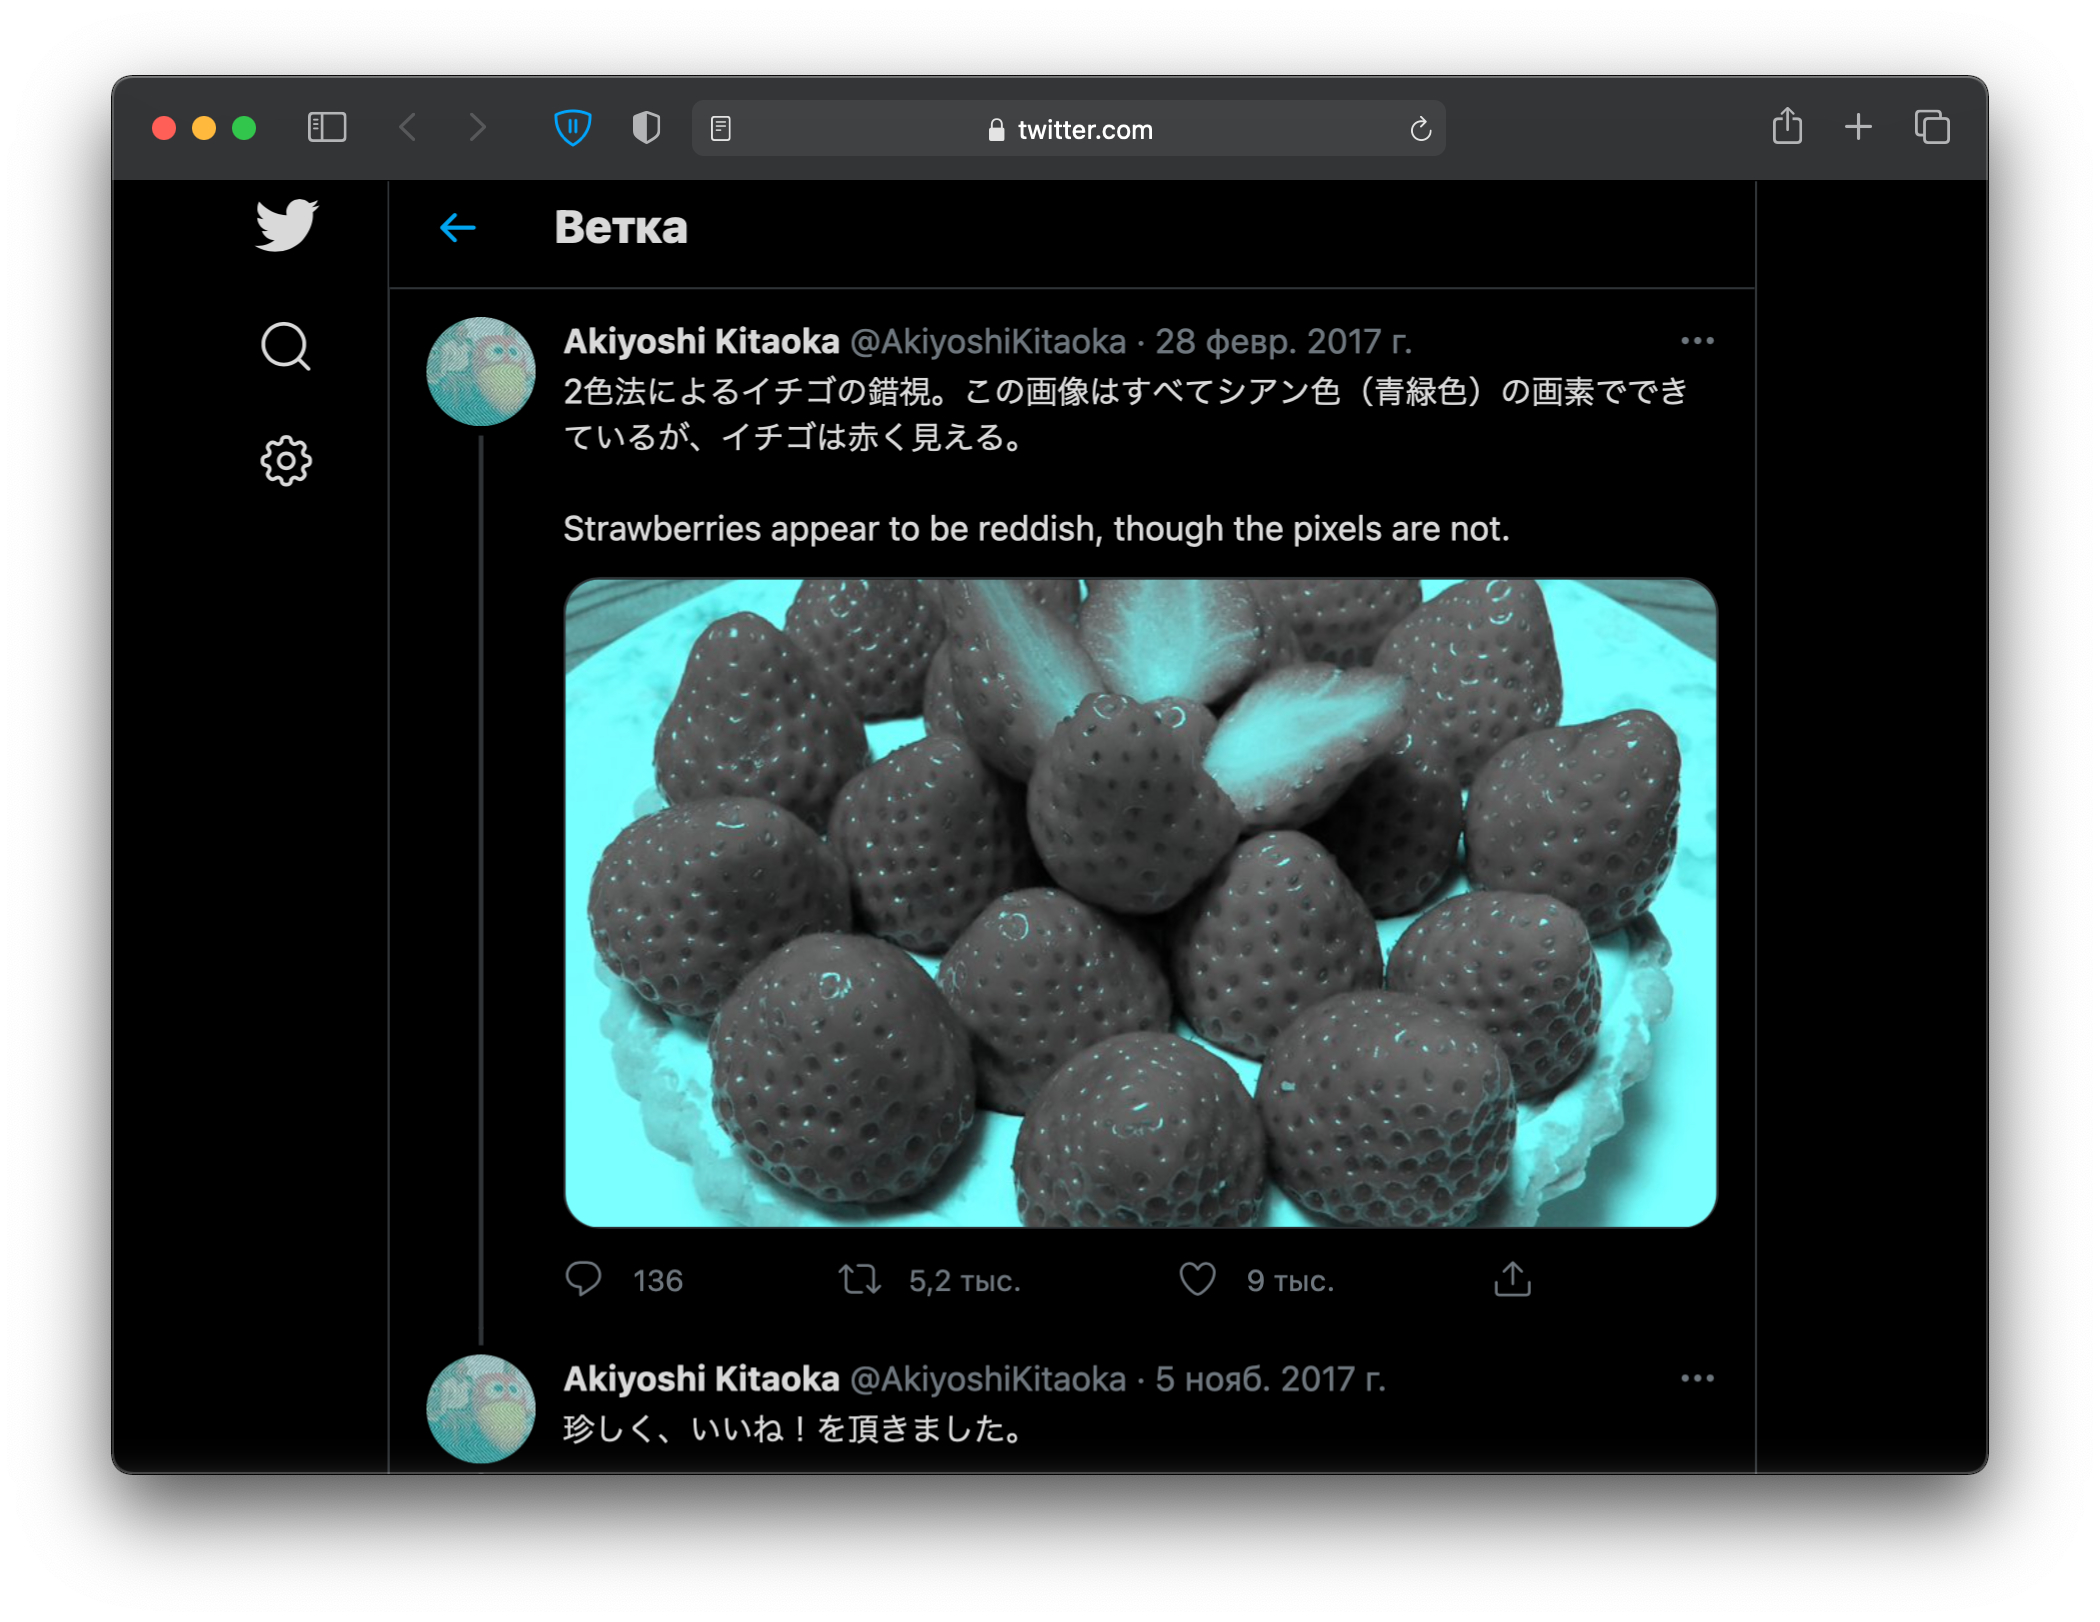The height and width of the screenshot is (1622, 2100).
Task: Open more options on the 5 нояб. tweet
Action: pyautogui.click(x=1697, y=1378)
